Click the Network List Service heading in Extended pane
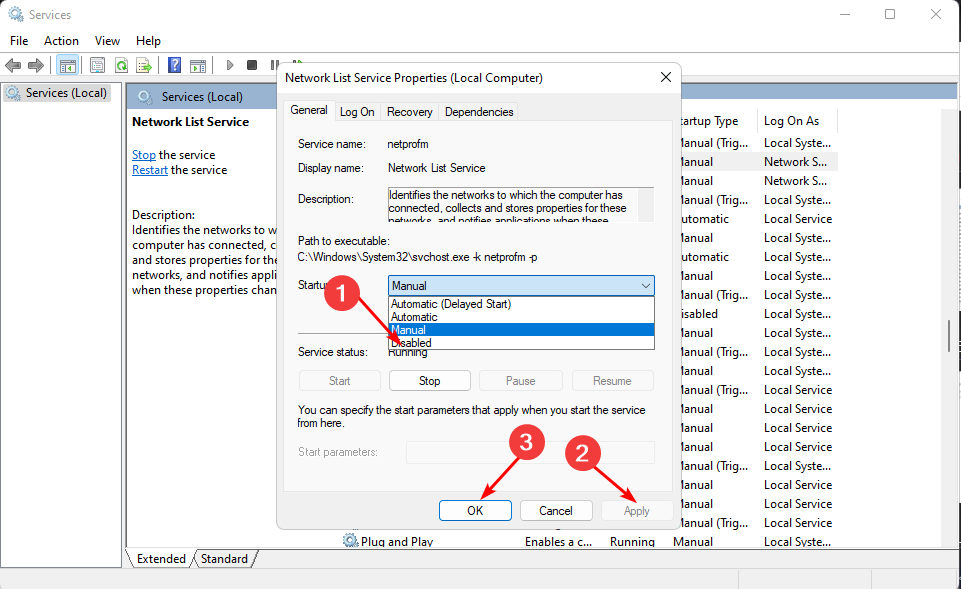Screen dimensions: 961x589 coord(191,121)
